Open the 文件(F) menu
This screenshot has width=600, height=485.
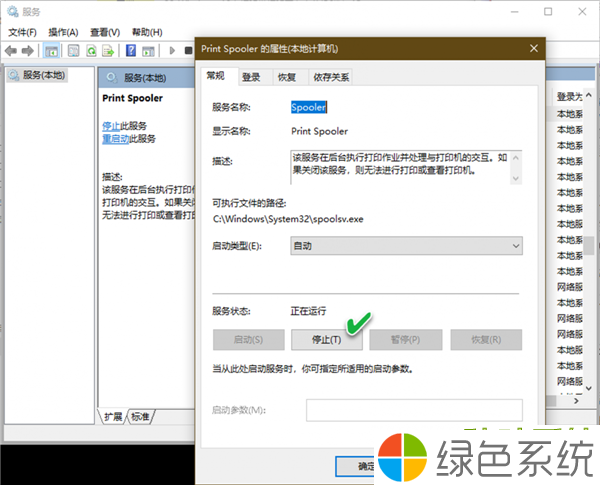[x=22, y=32]
